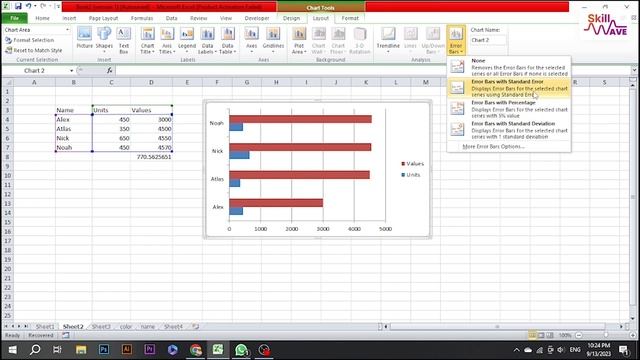Screen dimensions: 640x360
Task: Click the insert new worksheet icon
Action: coord(196,327)
